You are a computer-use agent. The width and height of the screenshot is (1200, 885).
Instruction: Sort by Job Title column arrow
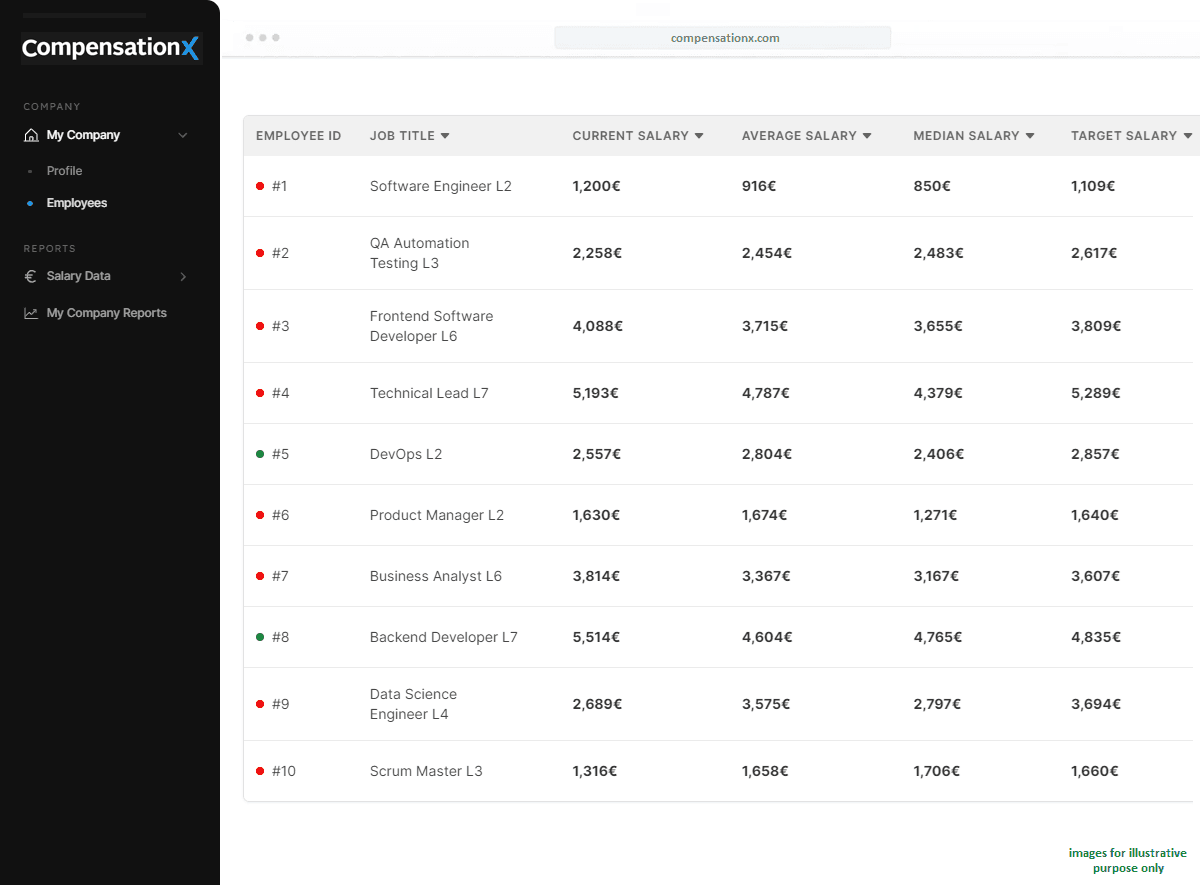(445, 136)
